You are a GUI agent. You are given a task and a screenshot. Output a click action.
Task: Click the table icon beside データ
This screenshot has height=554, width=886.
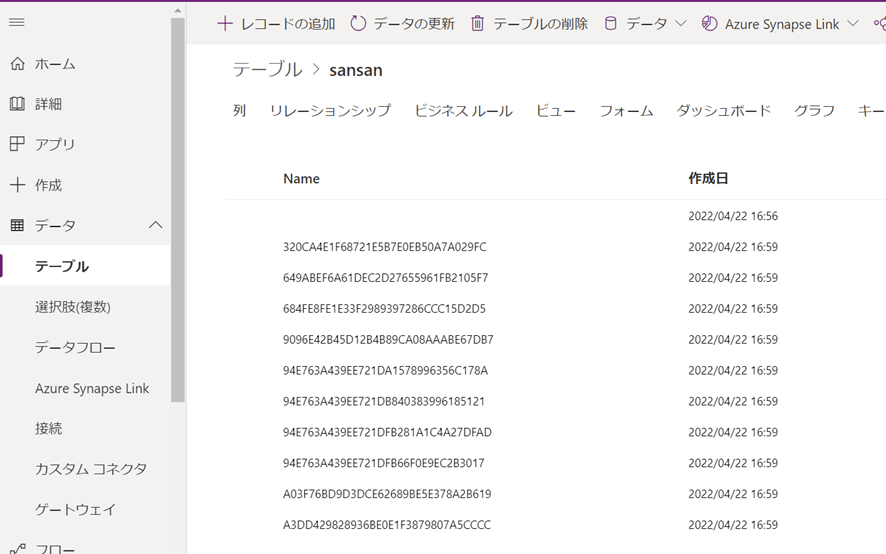pyautogui.click(x=18, y=225)
